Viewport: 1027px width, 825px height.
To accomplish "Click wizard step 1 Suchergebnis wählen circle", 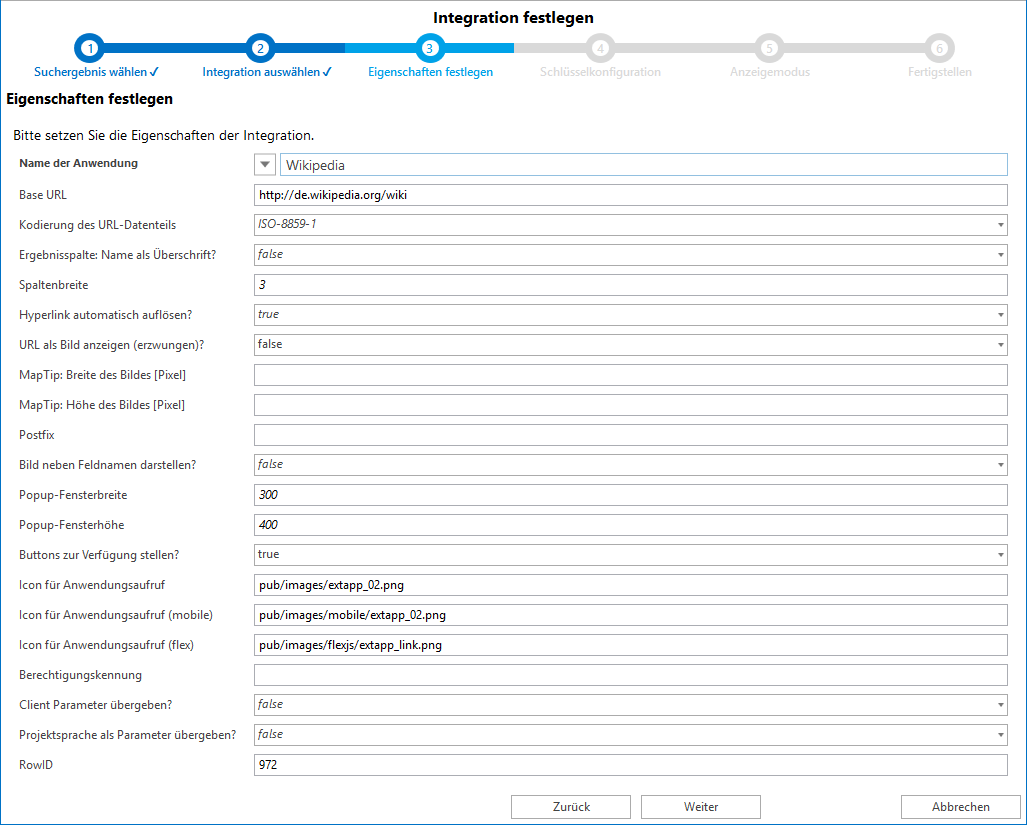I will 90,48.
